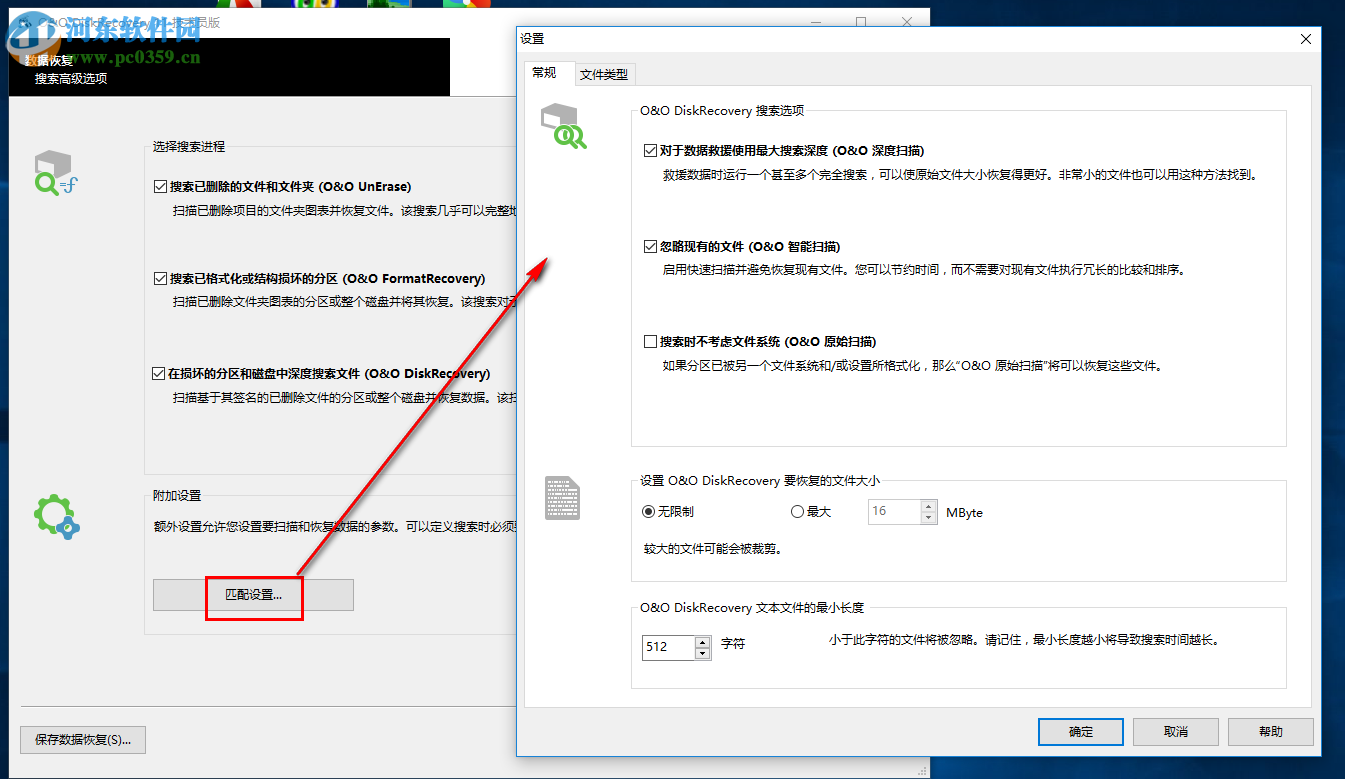Viewport: 1345px width, 779px height.
Task: Select the 常规 tab in settings dialog
Action: click(x=544, y=73)
